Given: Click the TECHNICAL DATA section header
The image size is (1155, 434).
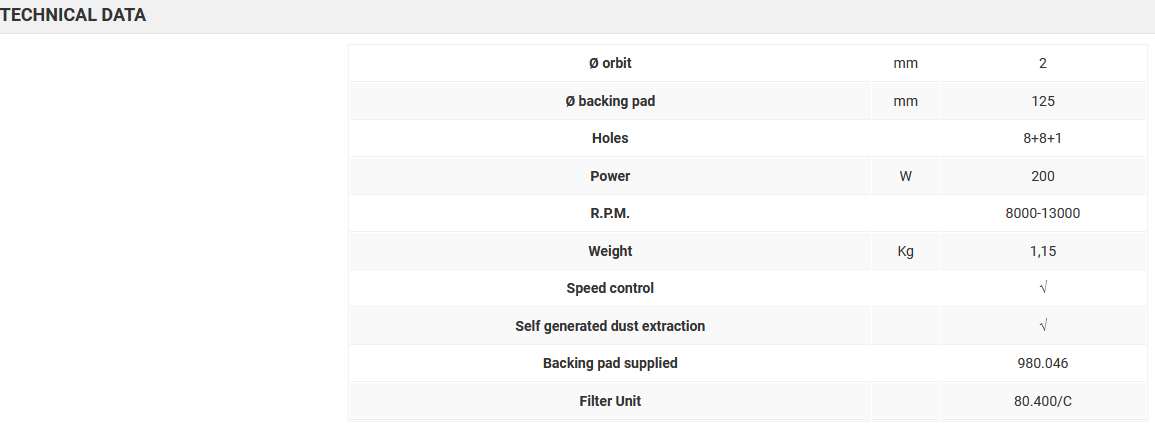Looking at the screenshot, I should point(74,15).
